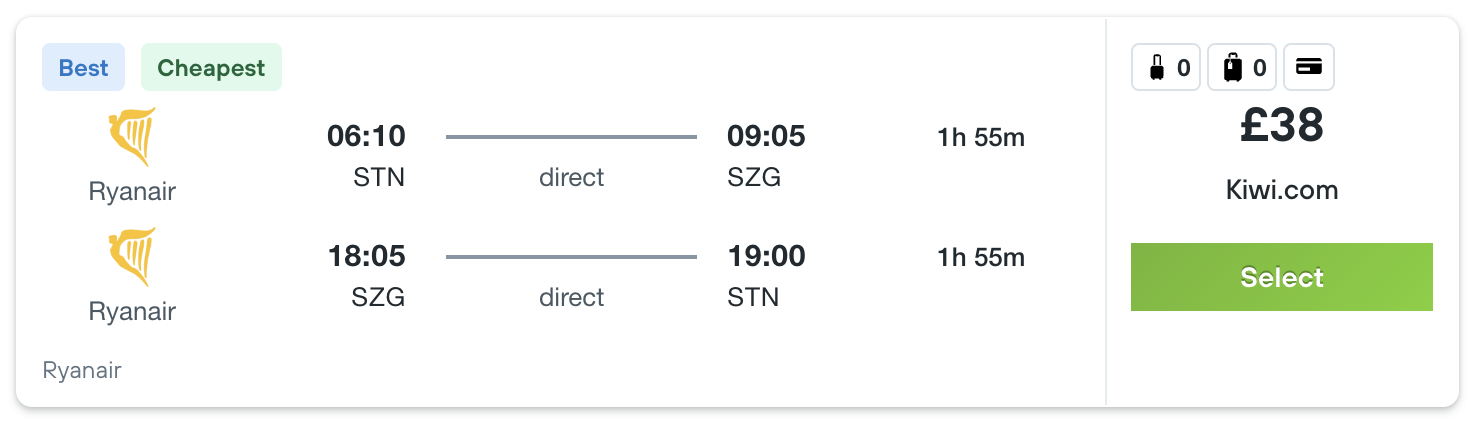Click the outbound flight direct line

[571, 137]
